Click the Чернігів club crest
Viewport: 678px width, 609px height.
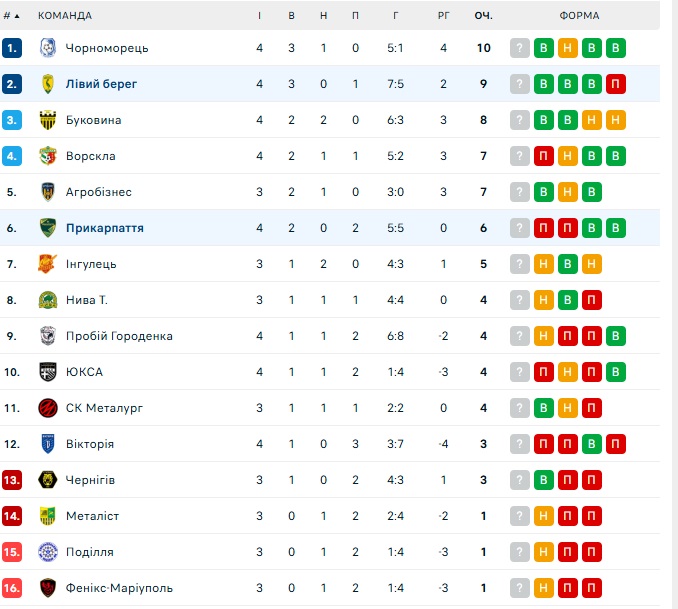point(48,480)
